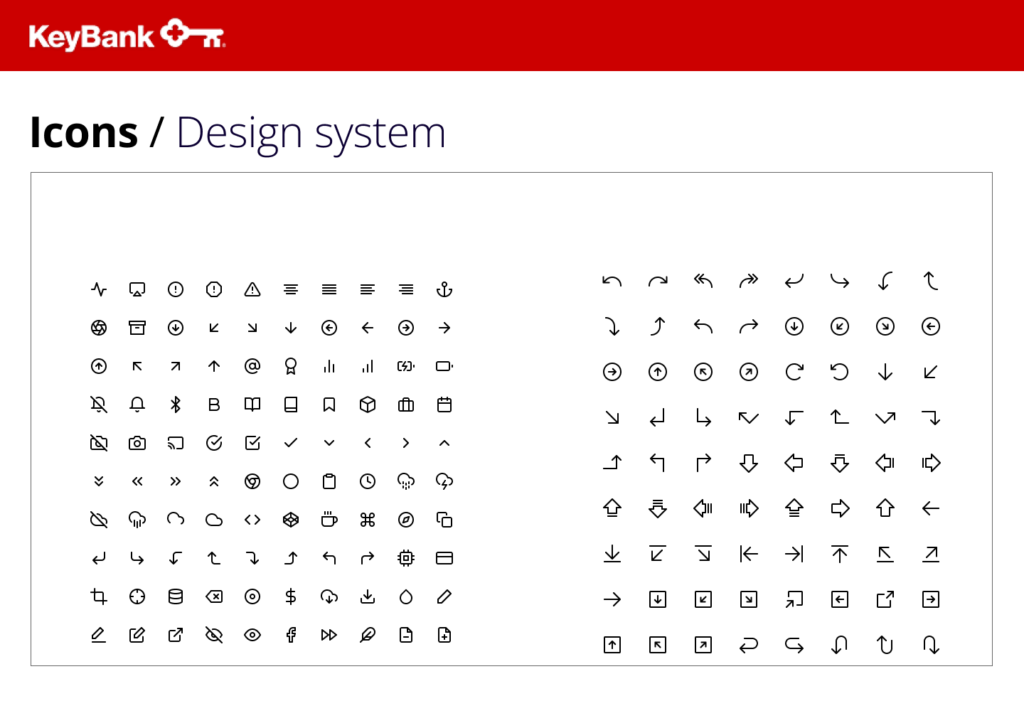
Task: Select the CPU chip icon
Action: coord(406,558)
